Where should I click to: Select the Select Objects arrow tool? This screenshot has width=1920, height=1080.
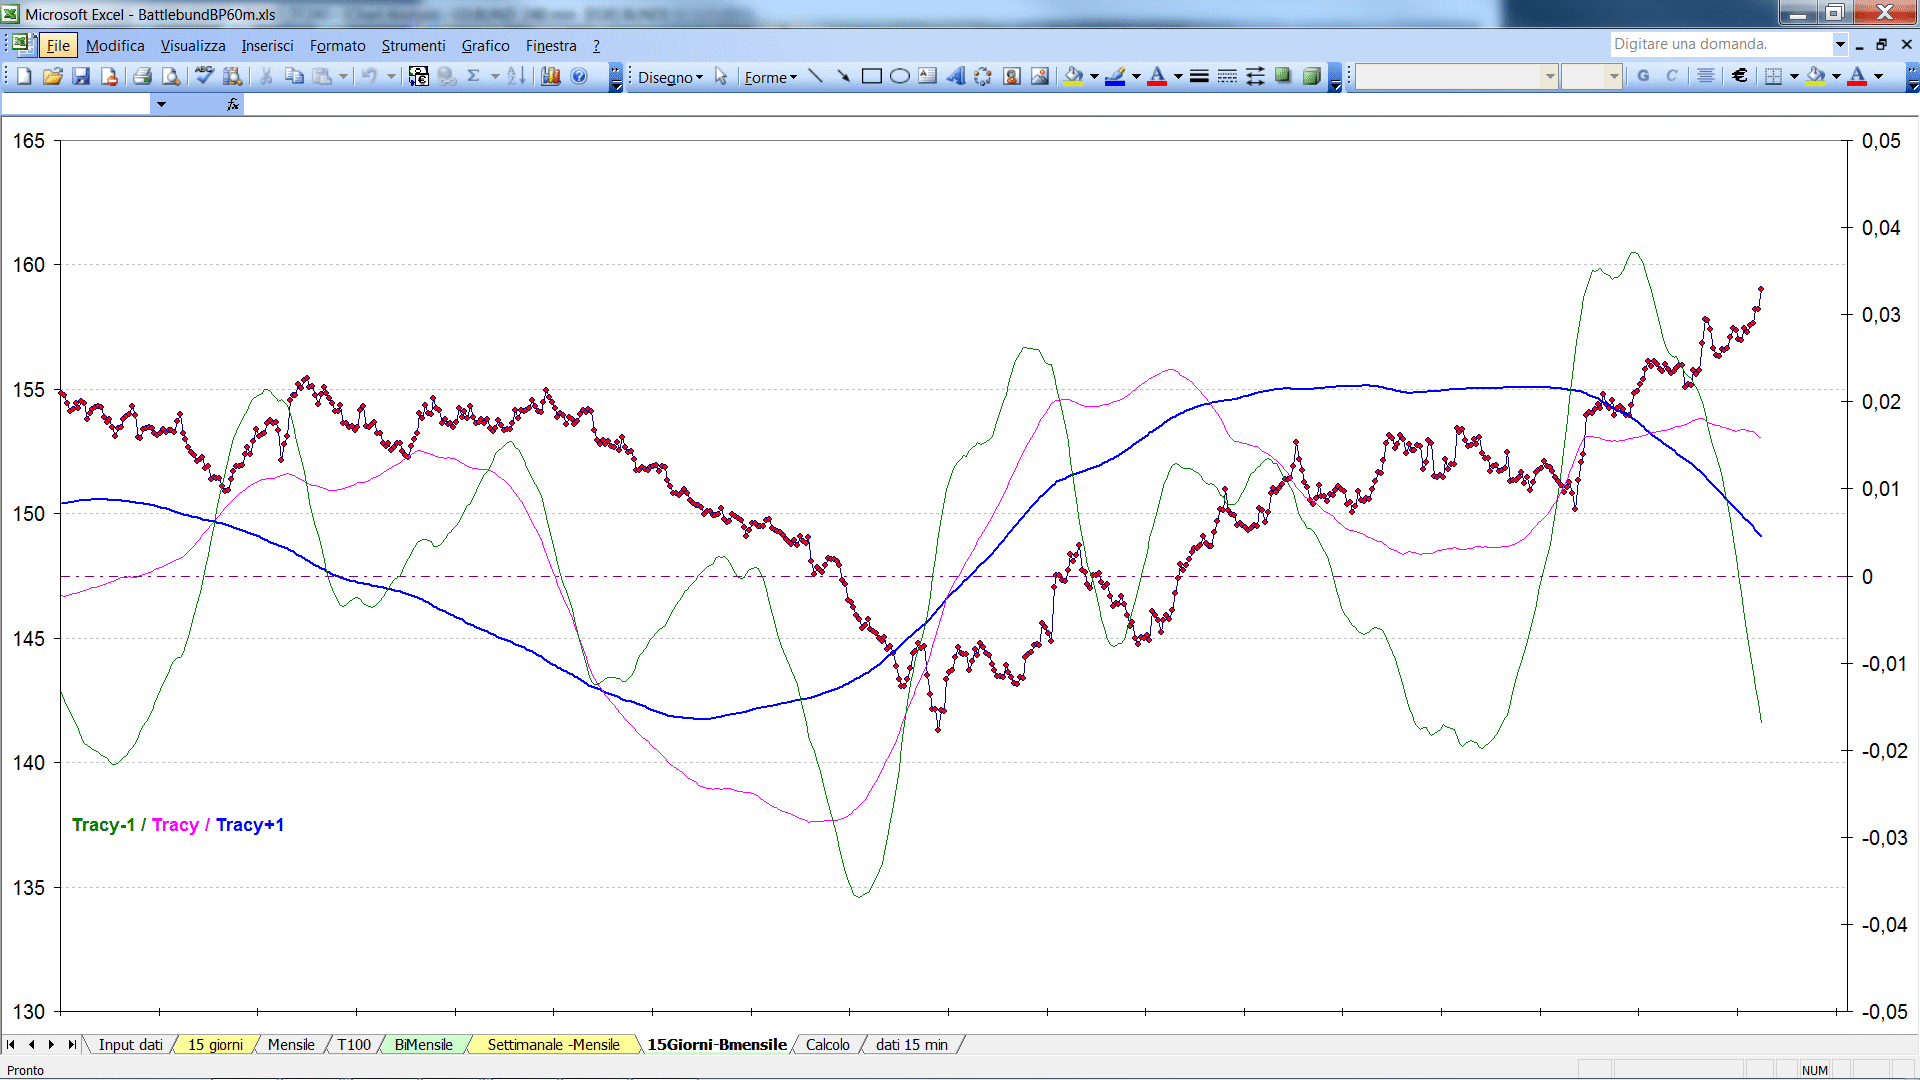pyautogui.click(x=720, y=76)
